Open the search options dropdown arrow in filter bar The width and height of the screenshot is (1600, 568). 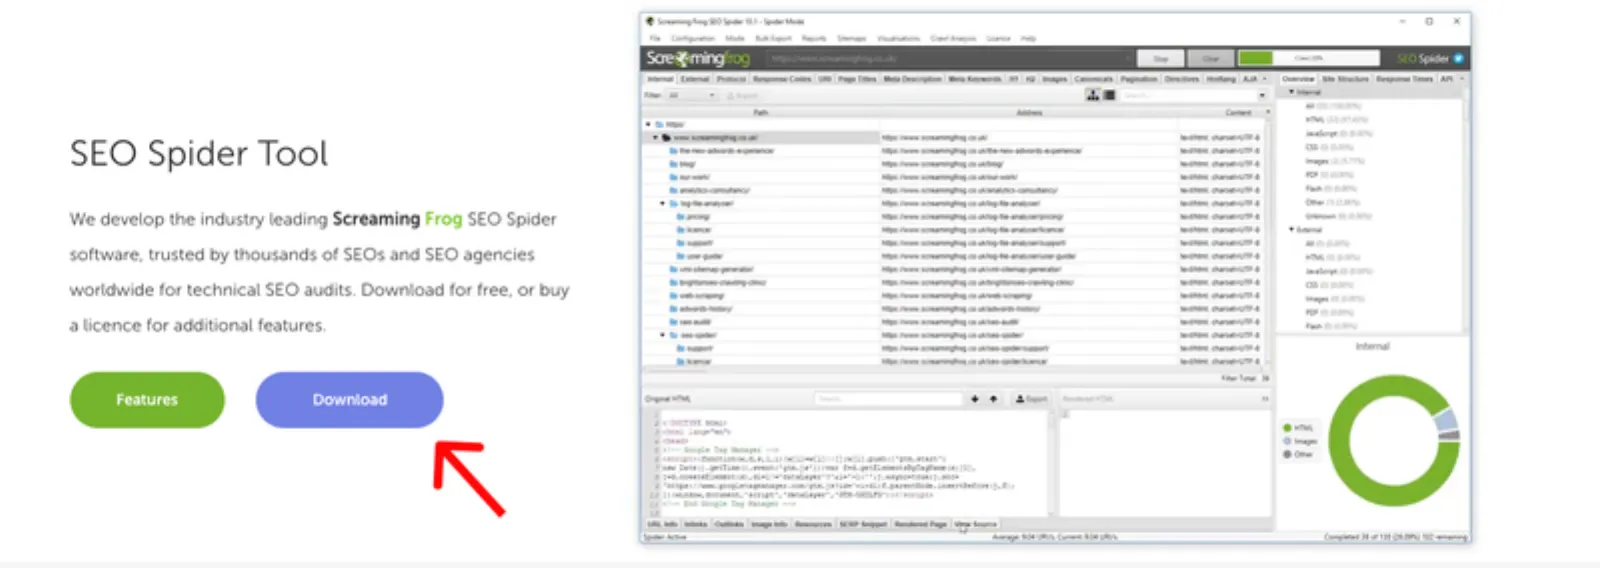(1263, 95)
